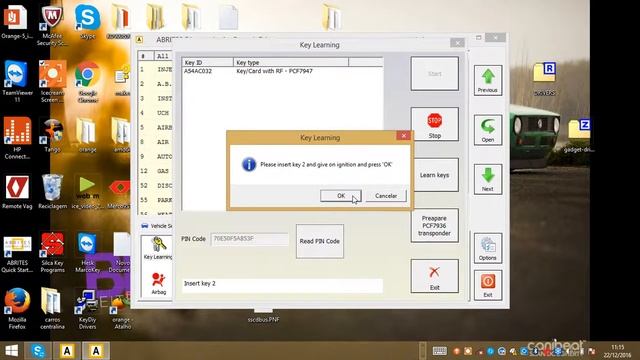Click the Read PIN Code button
This screenshot has height=360, width=640.
click(320, 241)
